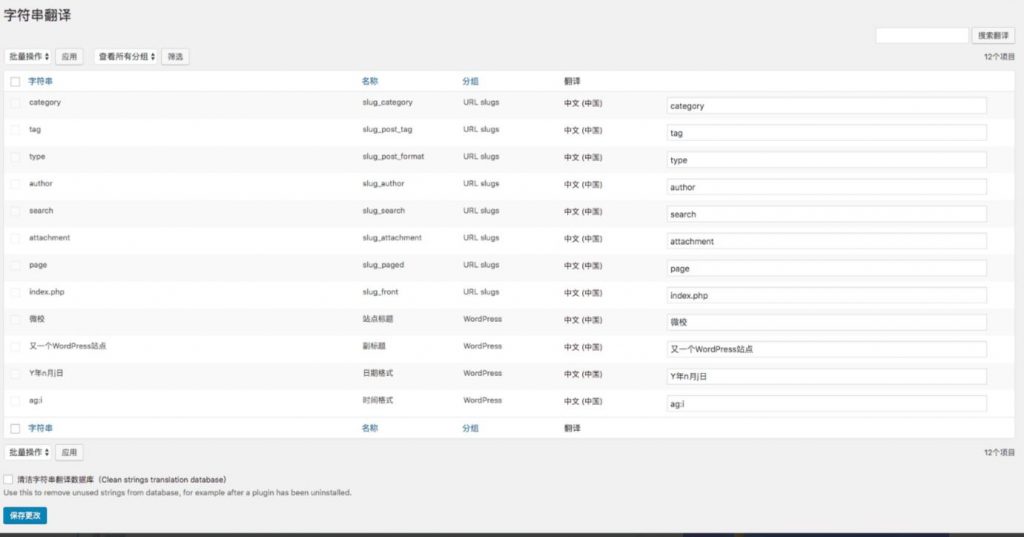
Task: Click the 搜索翻译 search button
Action: coord(993,35)
